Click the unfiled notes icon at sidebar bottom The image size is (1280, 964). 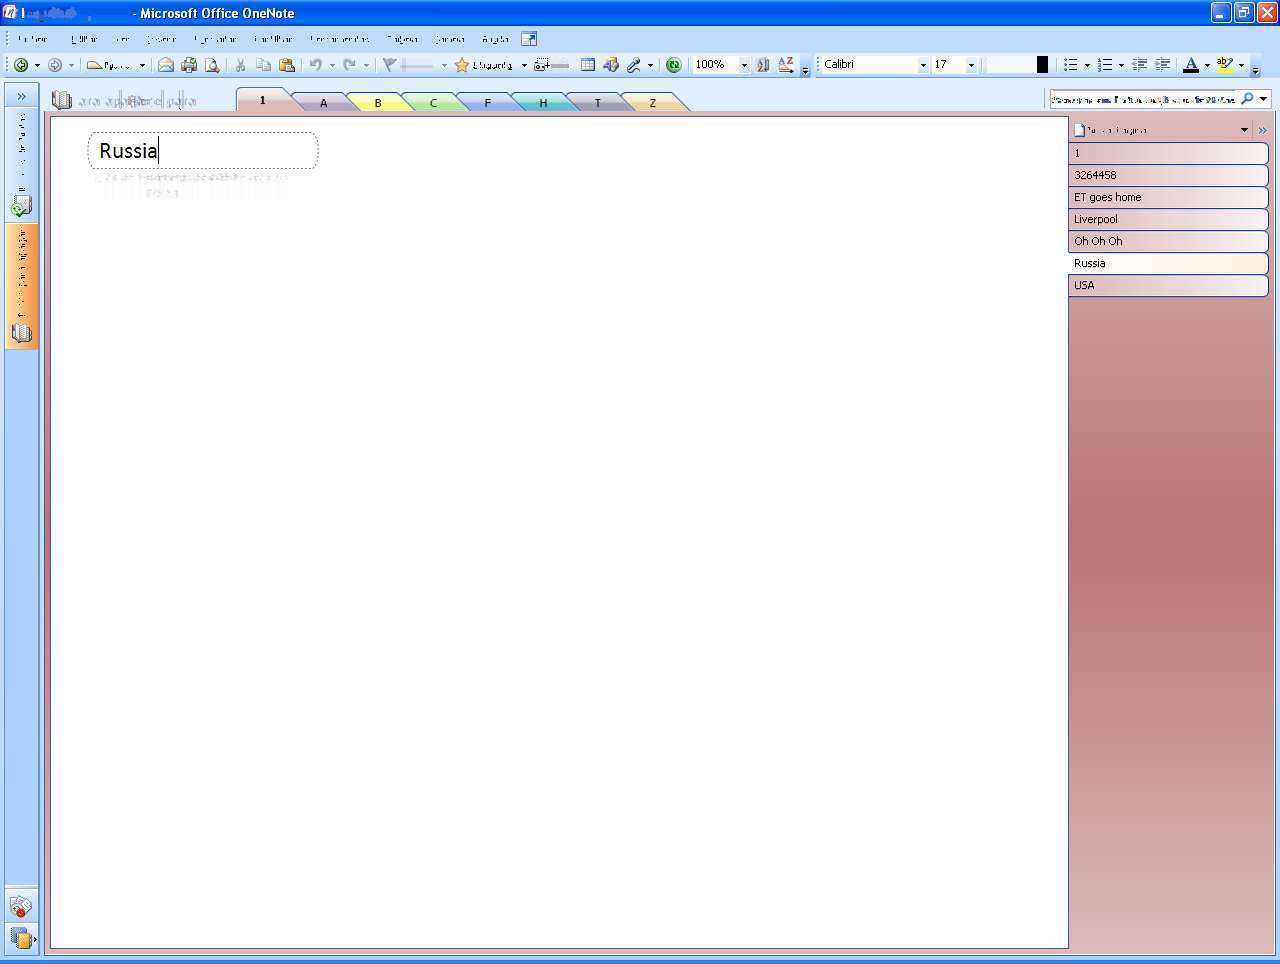[x=21, y=907]
